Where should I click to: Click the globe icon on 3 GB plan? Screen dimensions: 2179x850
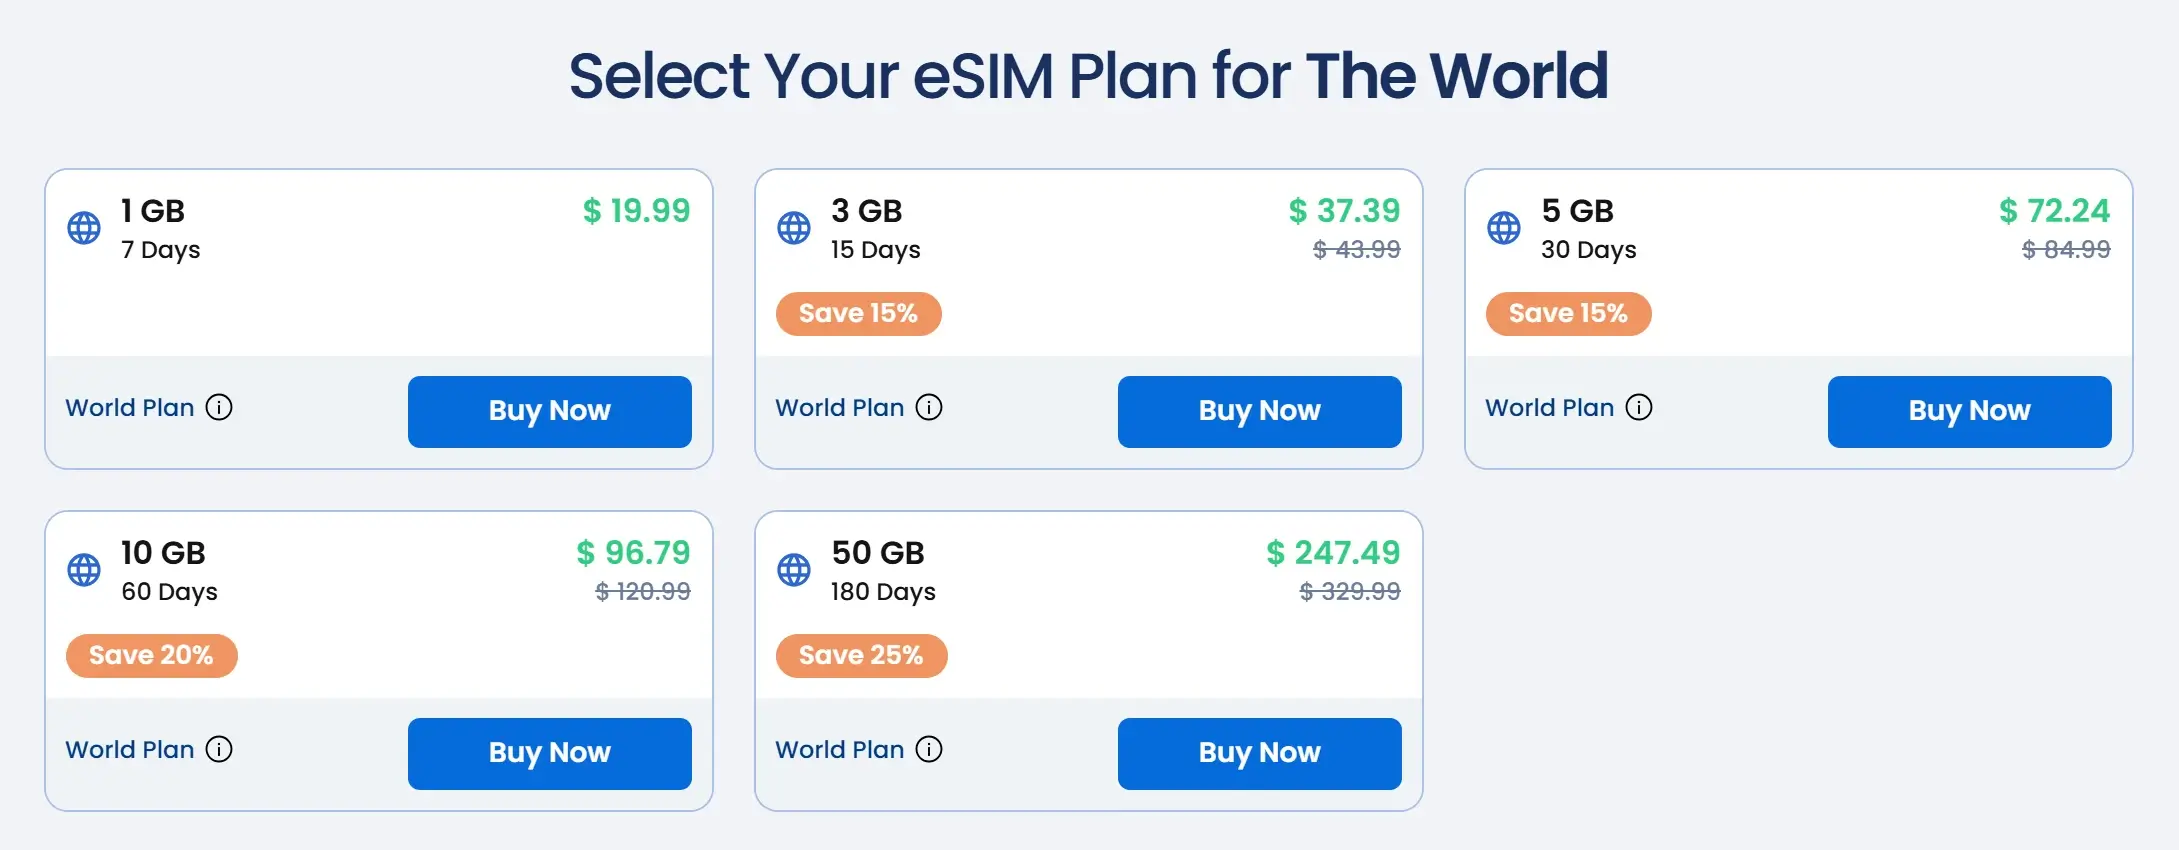click(794, 228)
